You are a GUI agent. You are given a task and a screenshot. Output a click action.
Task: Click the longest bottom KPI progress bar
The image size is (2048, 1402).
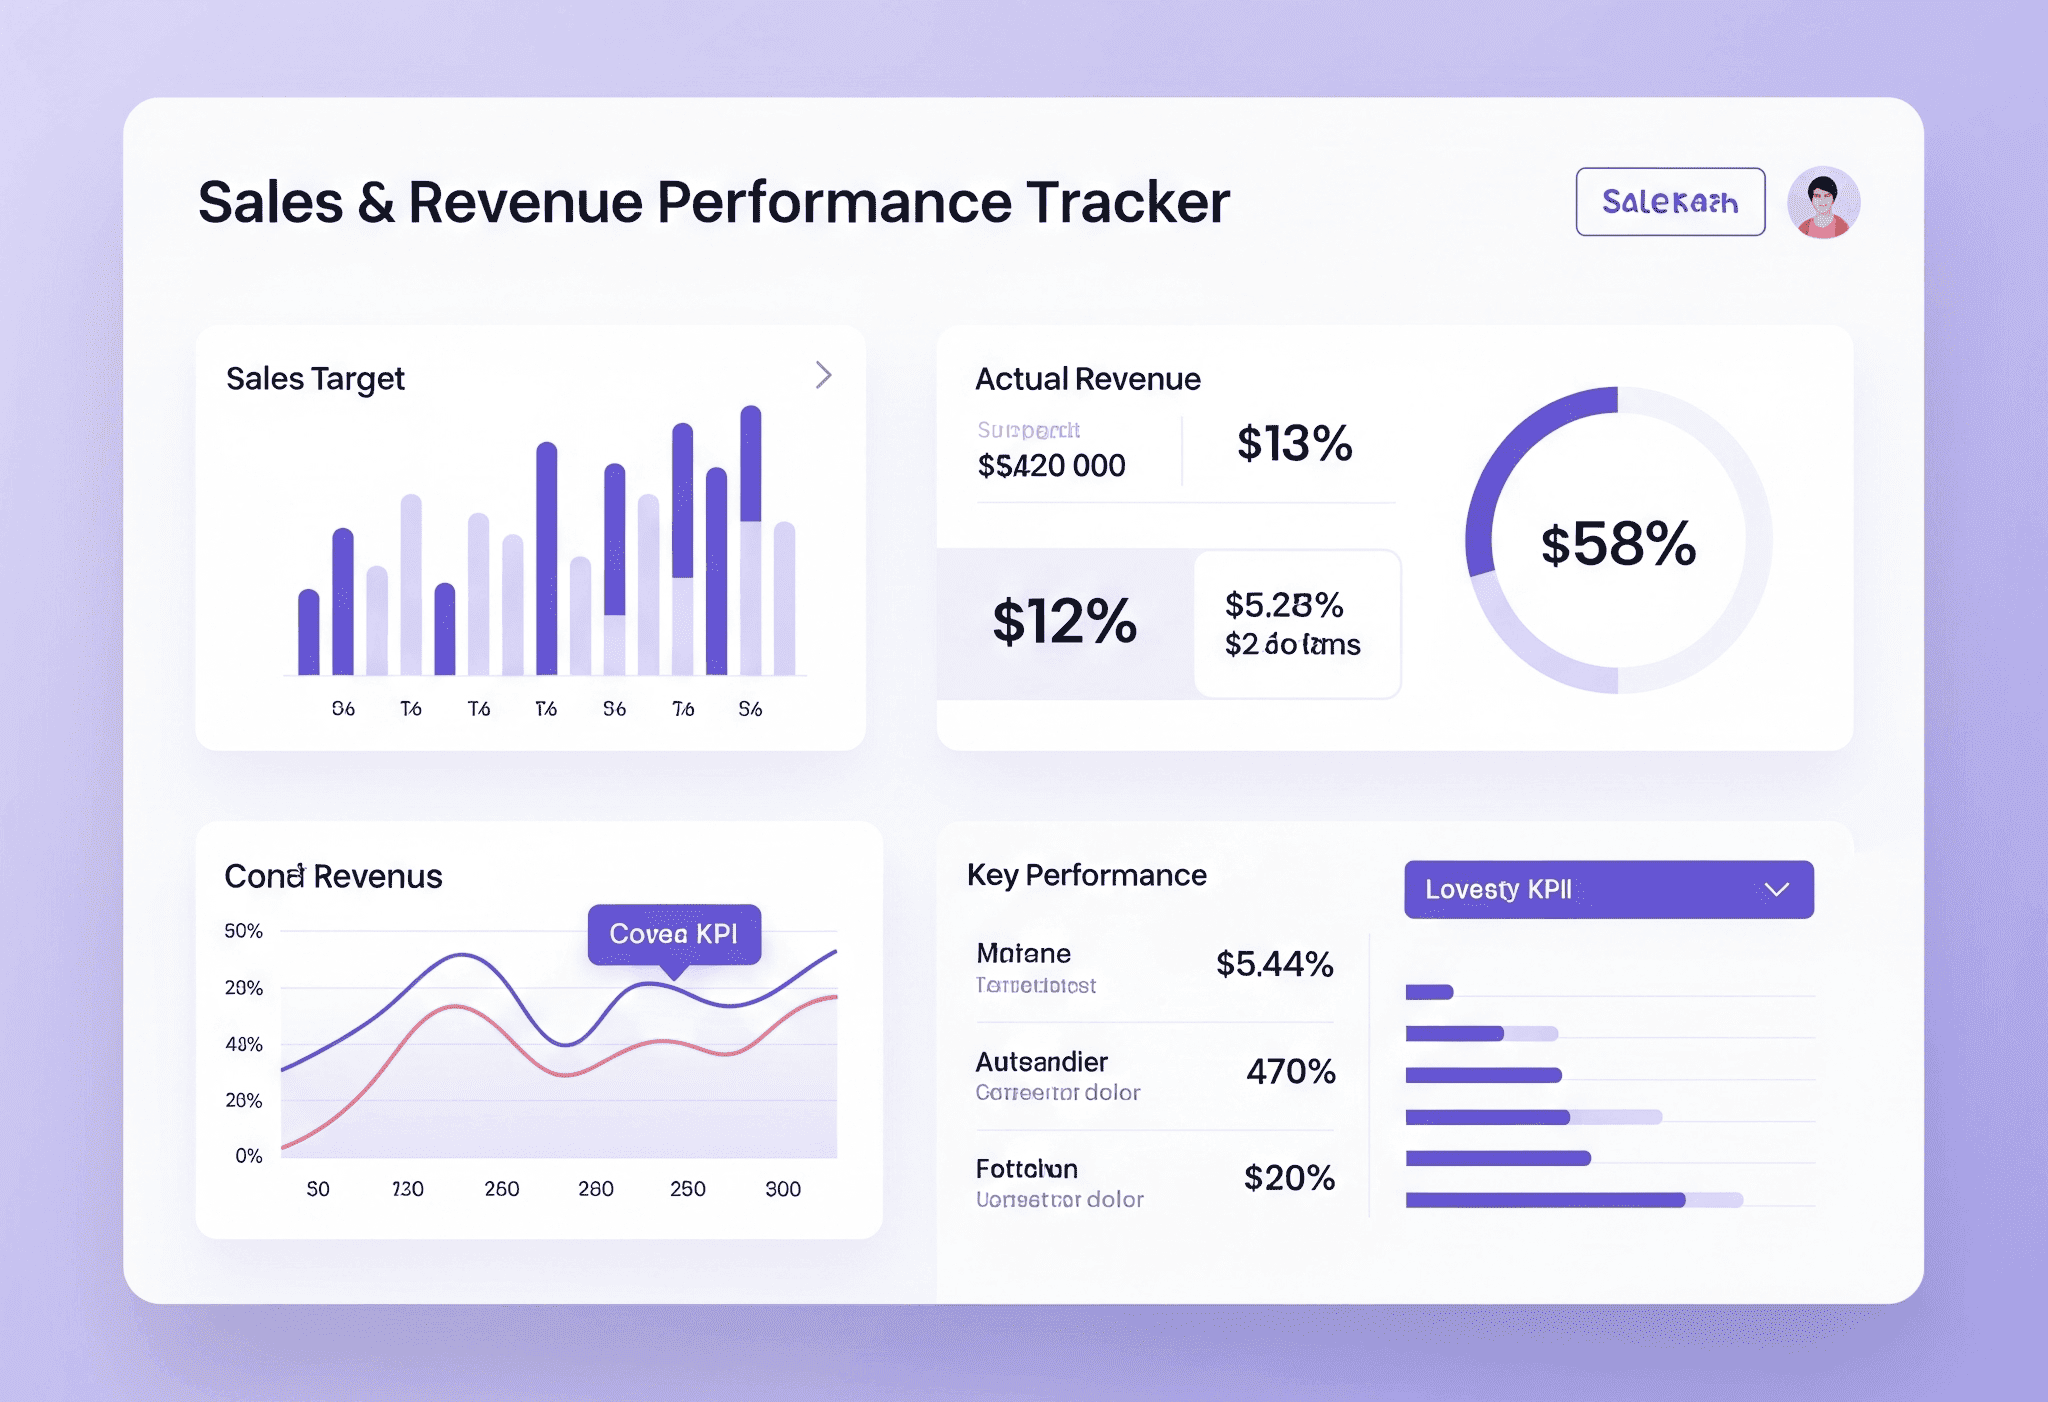(x=1545, y=1200)
